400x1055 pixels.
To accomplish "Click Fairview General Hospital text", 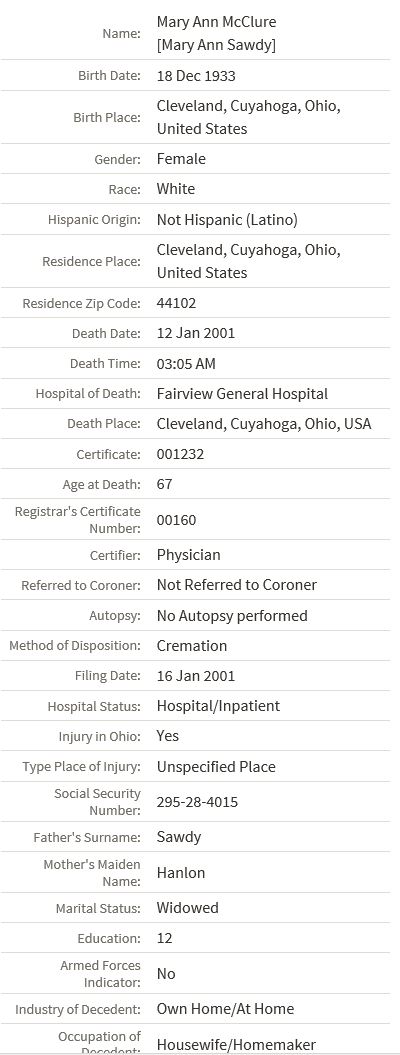I will click(242, 394).
